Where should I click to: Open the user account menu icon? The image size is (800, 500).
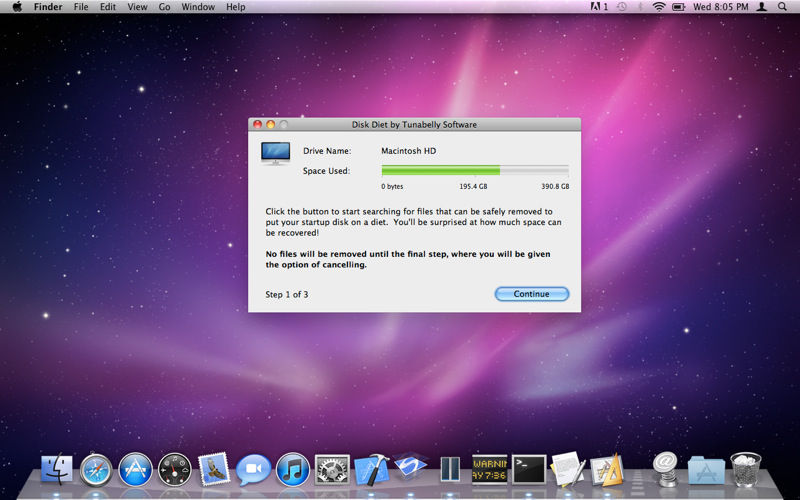pyautogui.click(x=762, y=7)
